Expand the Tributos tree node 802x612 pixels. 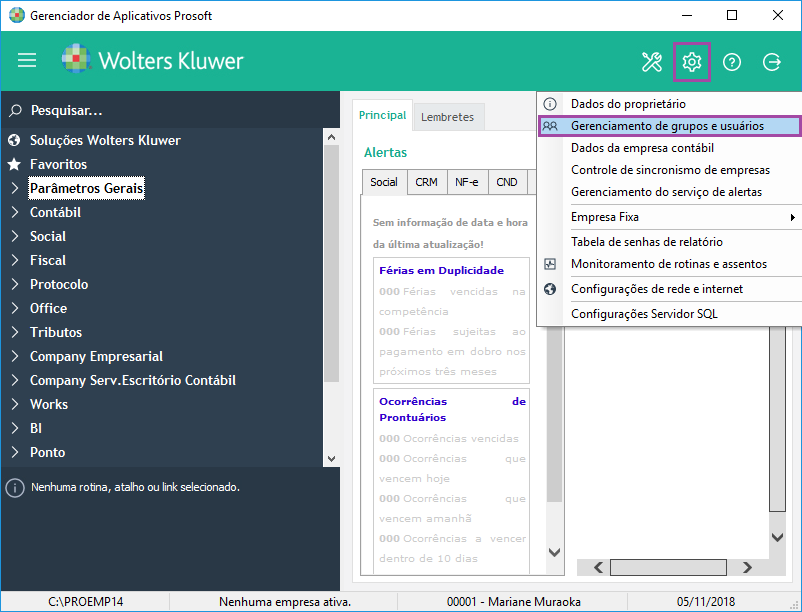pyautogui.click(x=15, y=332)
